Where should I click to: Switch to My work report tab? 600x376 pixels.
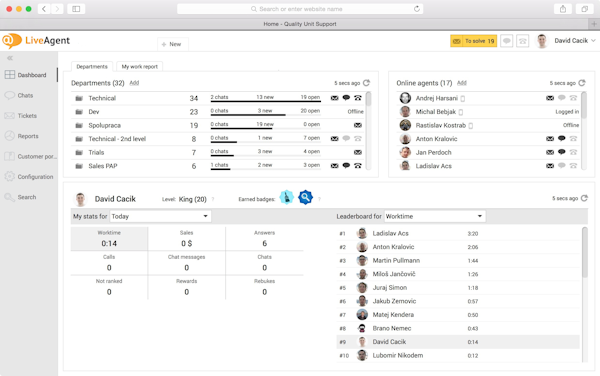coord(140,67)
